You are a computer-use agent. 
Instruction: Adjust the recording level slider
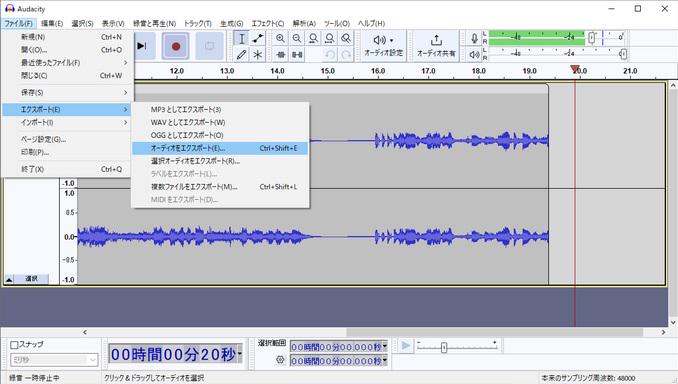(x=592, y=38)
